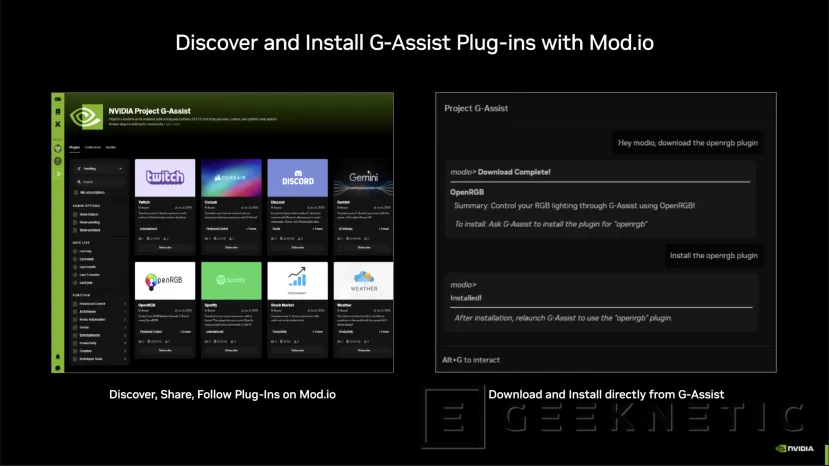Select the Last year radio option
This screenshot has height=466, width=829.
tap(75, 283)
